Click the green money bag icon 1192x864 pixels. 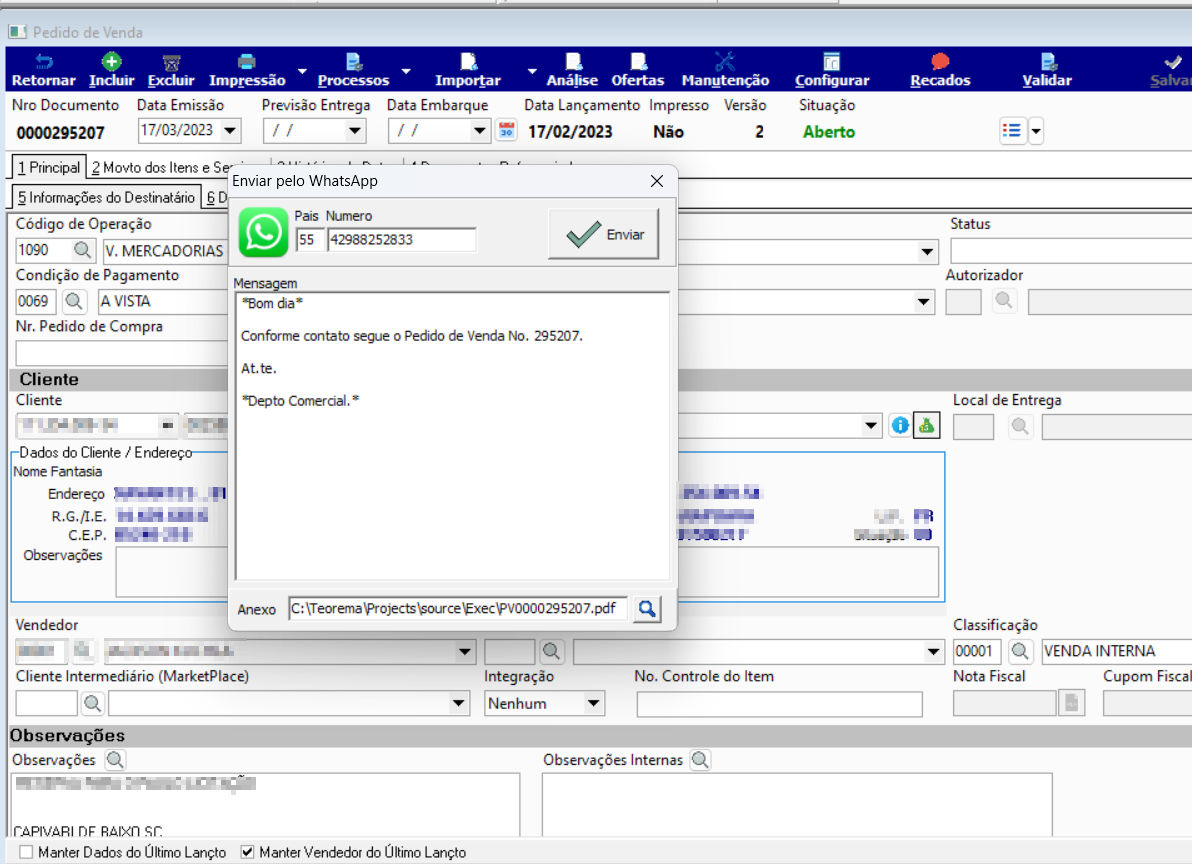(x=926, y=426)
